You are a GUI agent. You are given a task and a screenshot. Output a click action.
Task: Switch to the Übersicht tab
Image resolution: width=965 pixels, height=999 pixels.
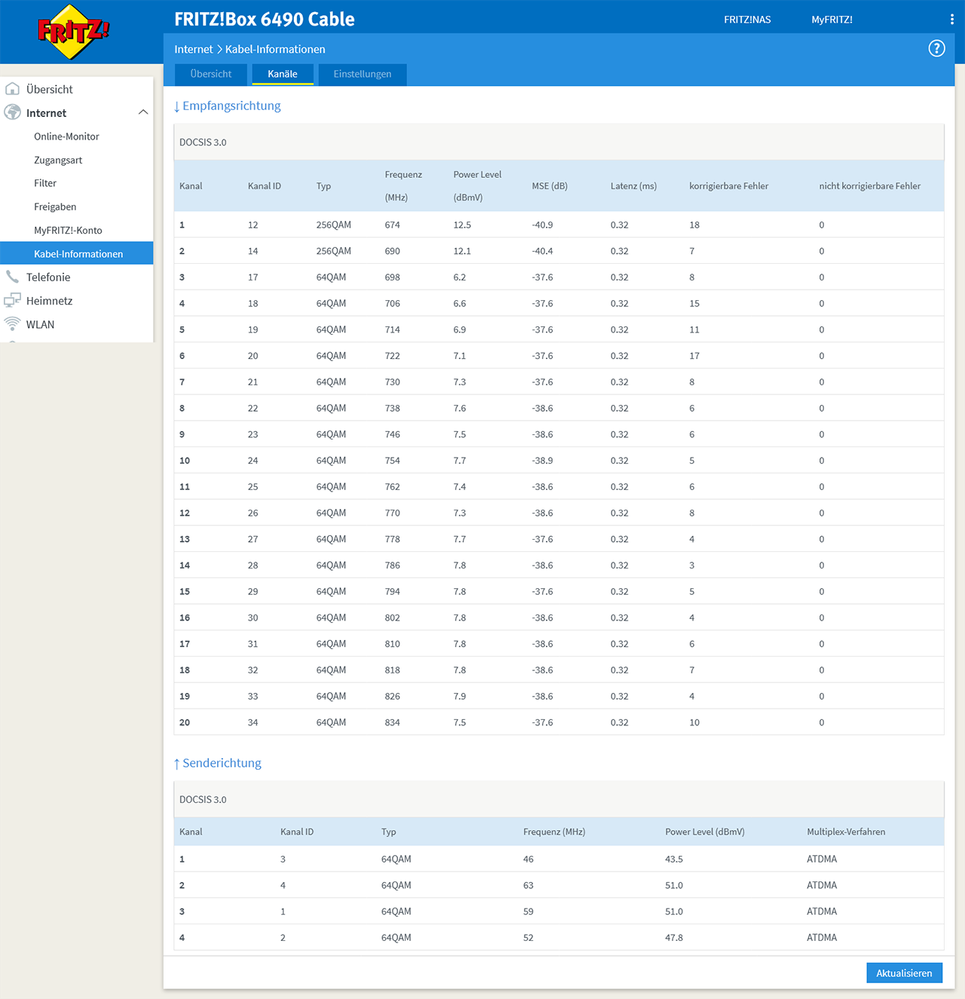211,74
